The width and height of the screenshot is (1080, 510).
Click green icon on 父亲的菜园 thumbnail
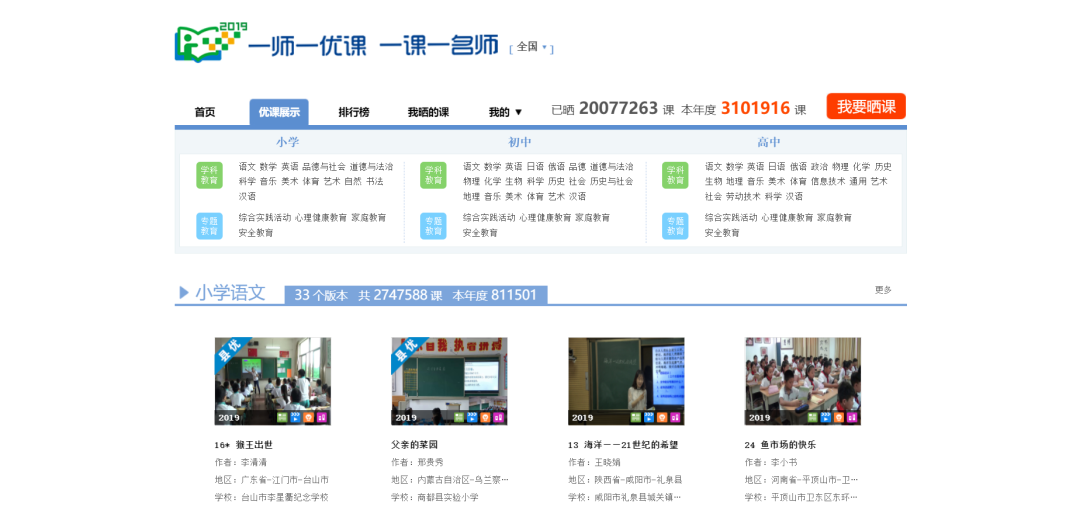tap(459, 417)
